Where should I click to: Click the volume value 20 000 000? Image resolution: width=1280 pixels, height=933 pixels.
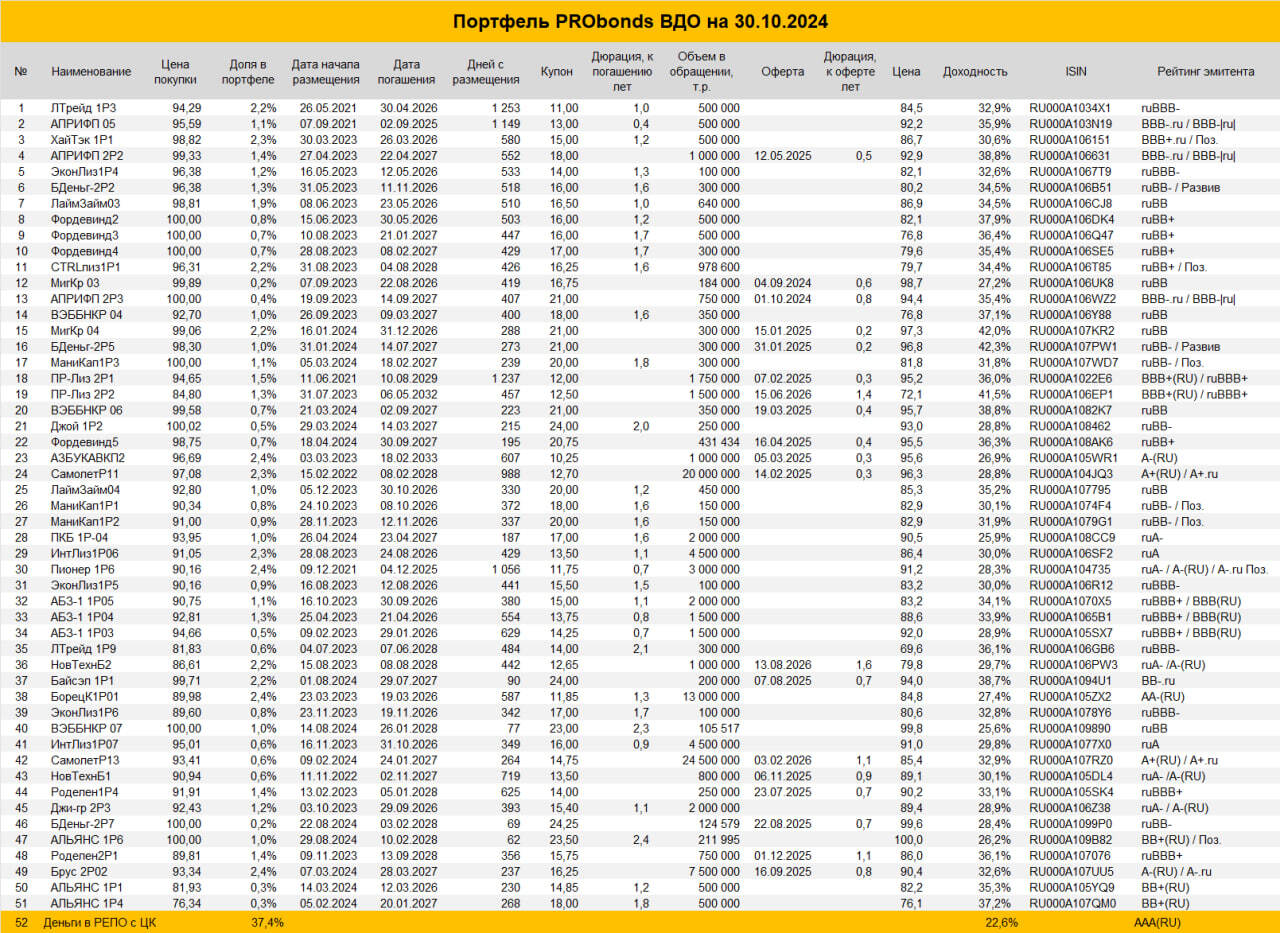pyautogui.click(x=711, y=474)
